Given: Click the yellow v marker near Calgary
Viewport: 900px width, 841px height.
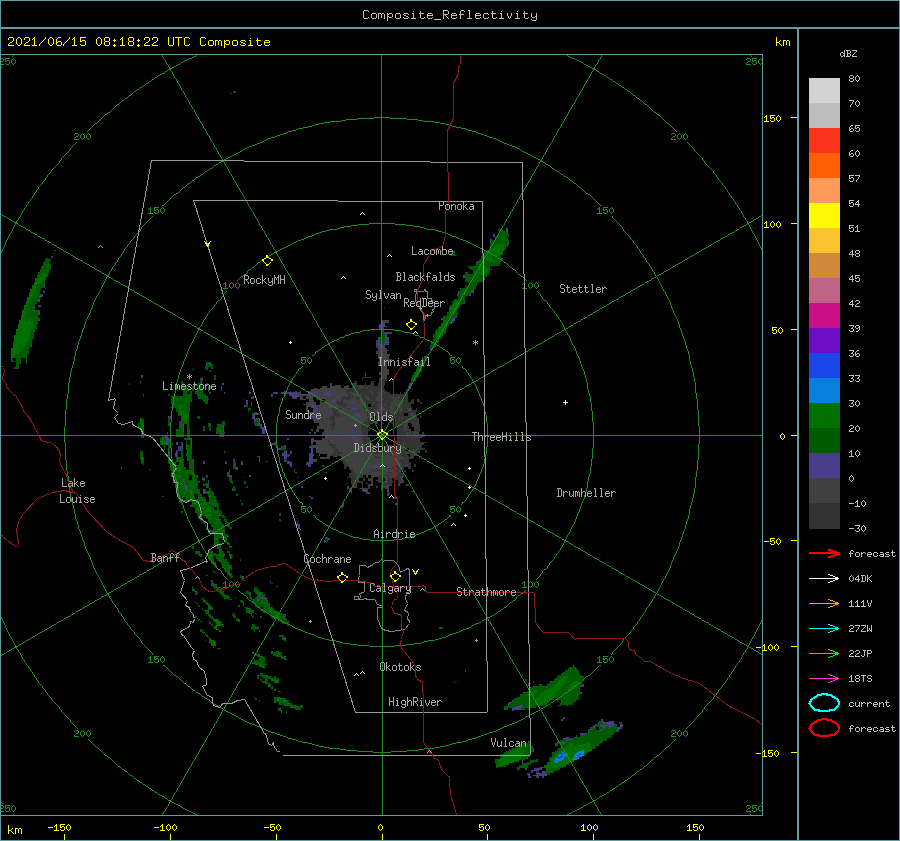Looking at the screenshot, I should pyautogui.click(x=416, y=572).
